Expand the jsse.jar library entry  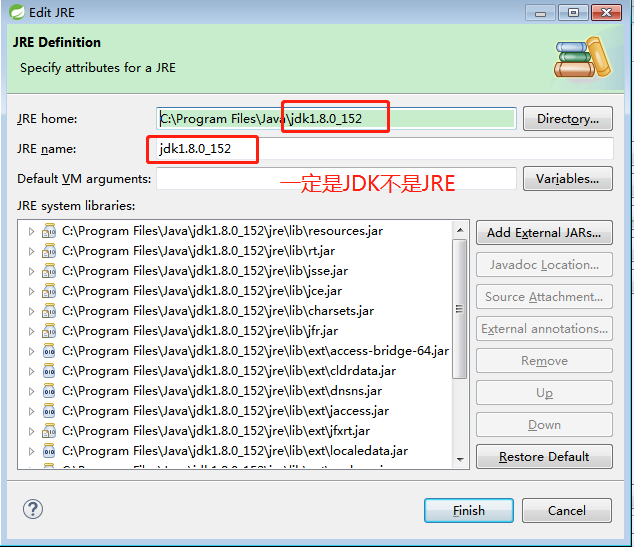(31, 271)
